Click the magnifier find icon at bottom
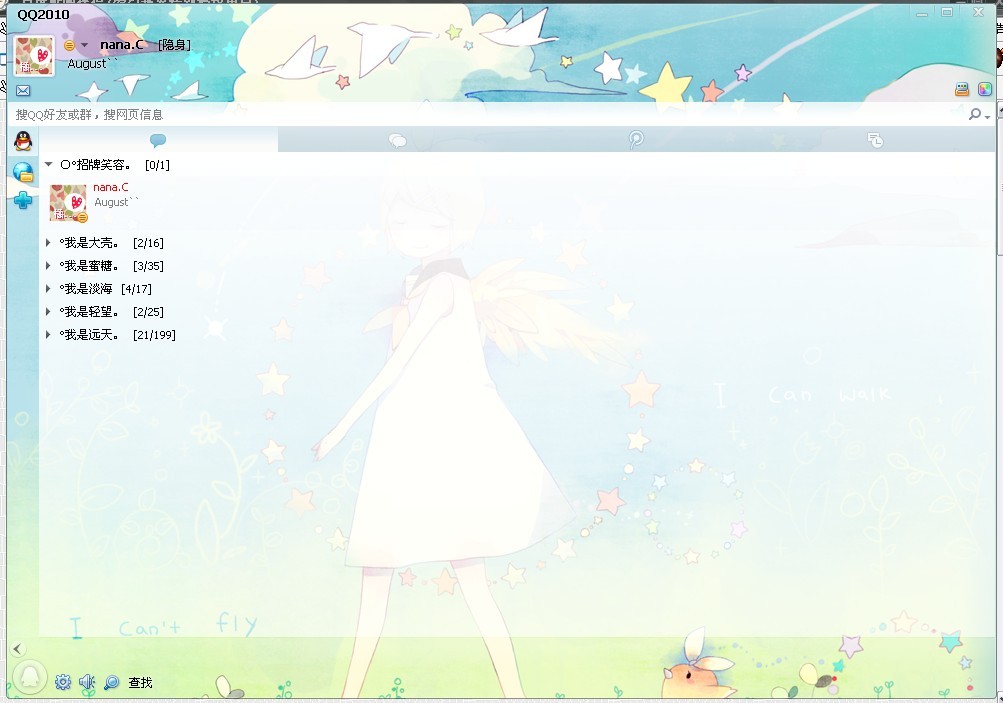This screenshot has width=1003, height=703. [111, 683]
